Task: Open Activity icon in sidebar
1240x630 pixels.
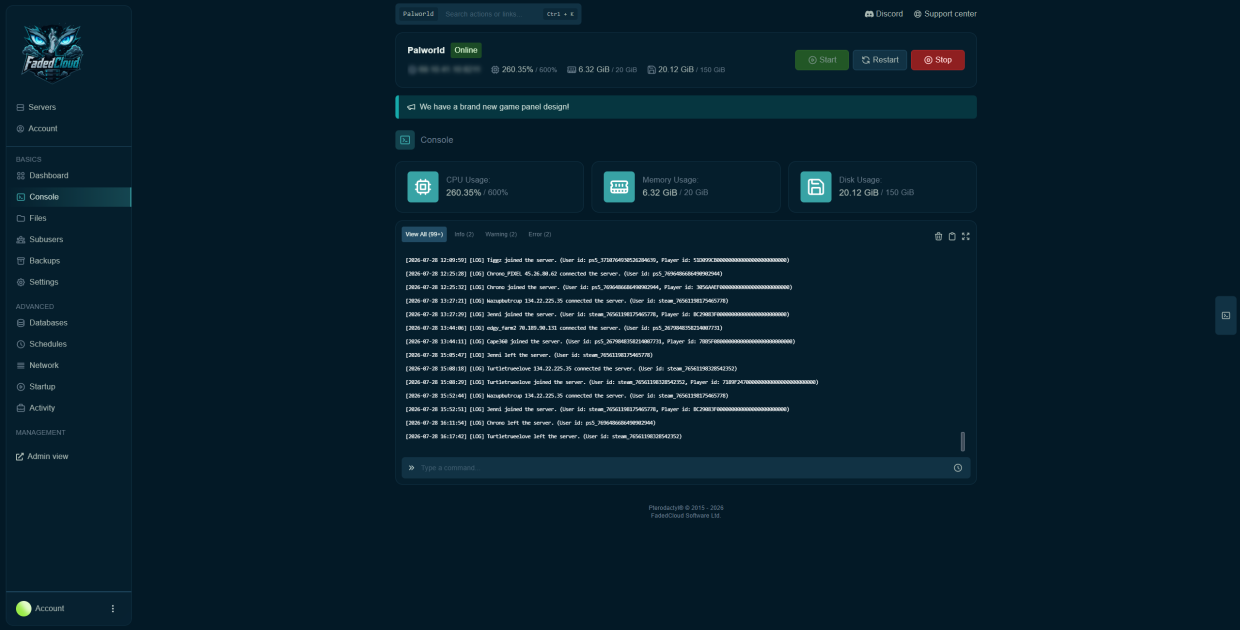Action: (x=20, y=408)
